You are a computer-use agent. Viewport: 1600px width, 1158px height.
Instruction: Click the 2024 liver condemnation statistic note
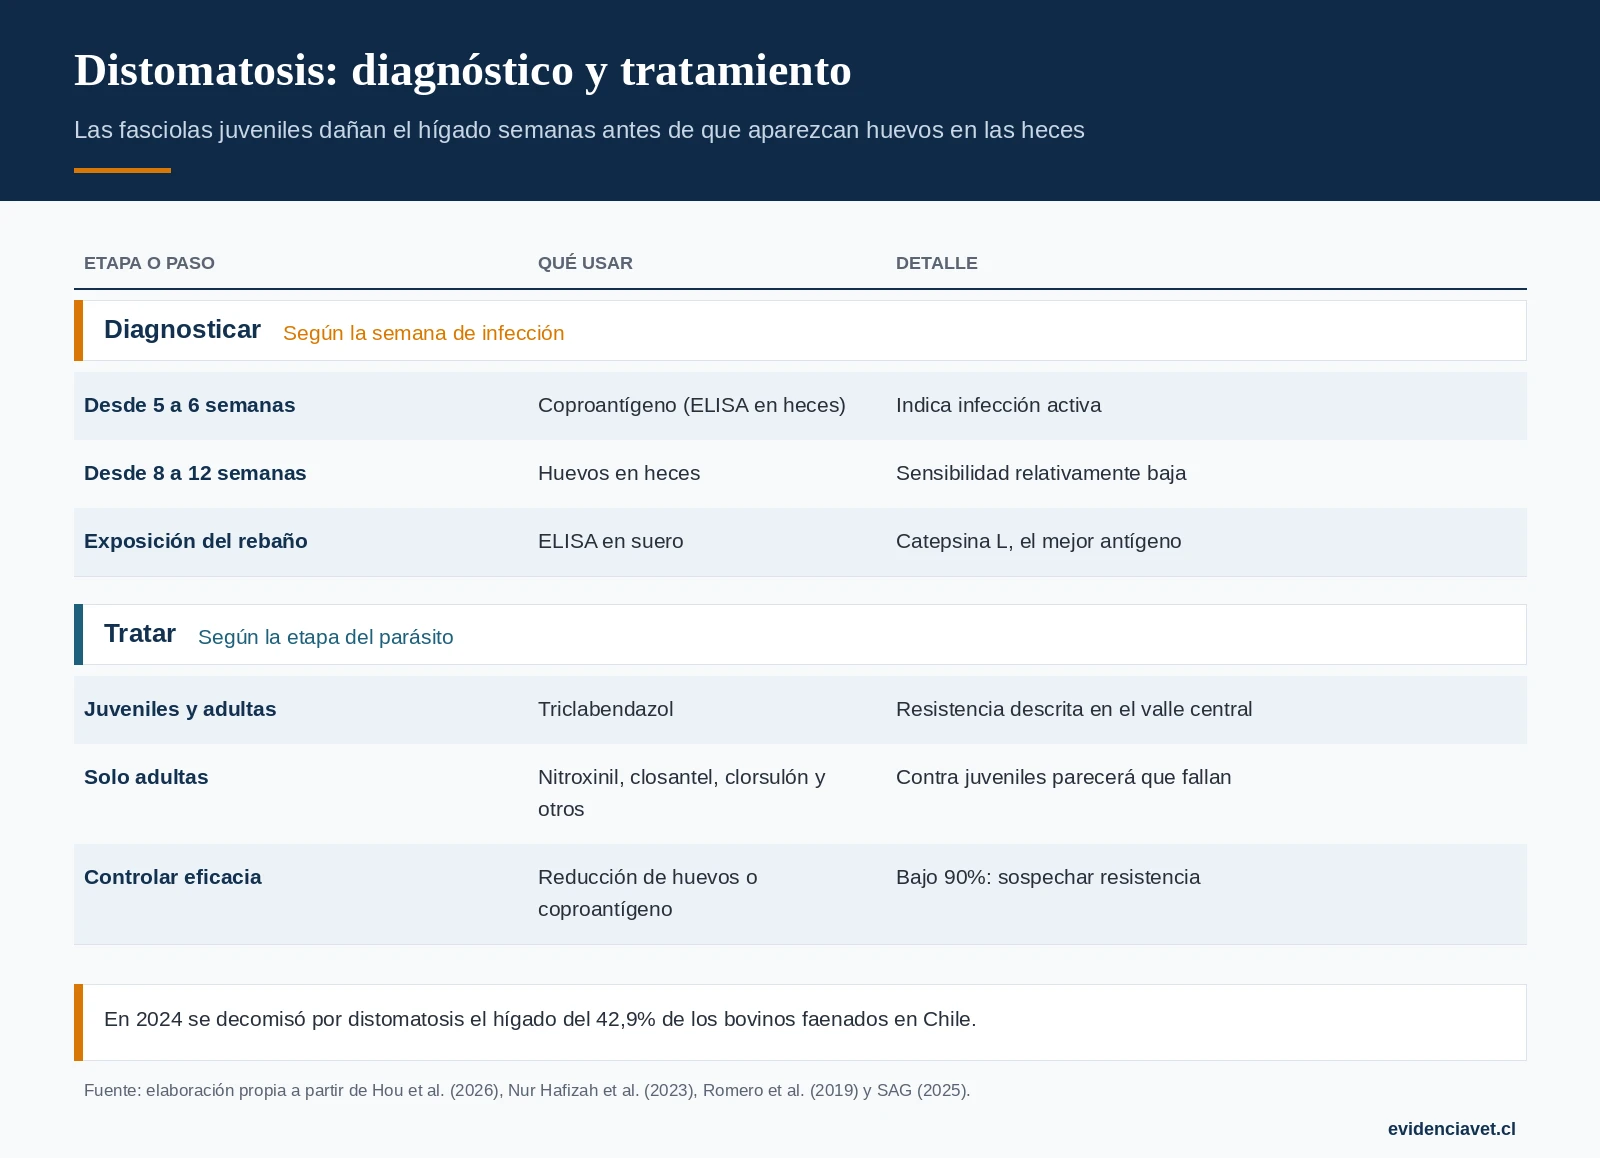click(x=800, y=1022)
